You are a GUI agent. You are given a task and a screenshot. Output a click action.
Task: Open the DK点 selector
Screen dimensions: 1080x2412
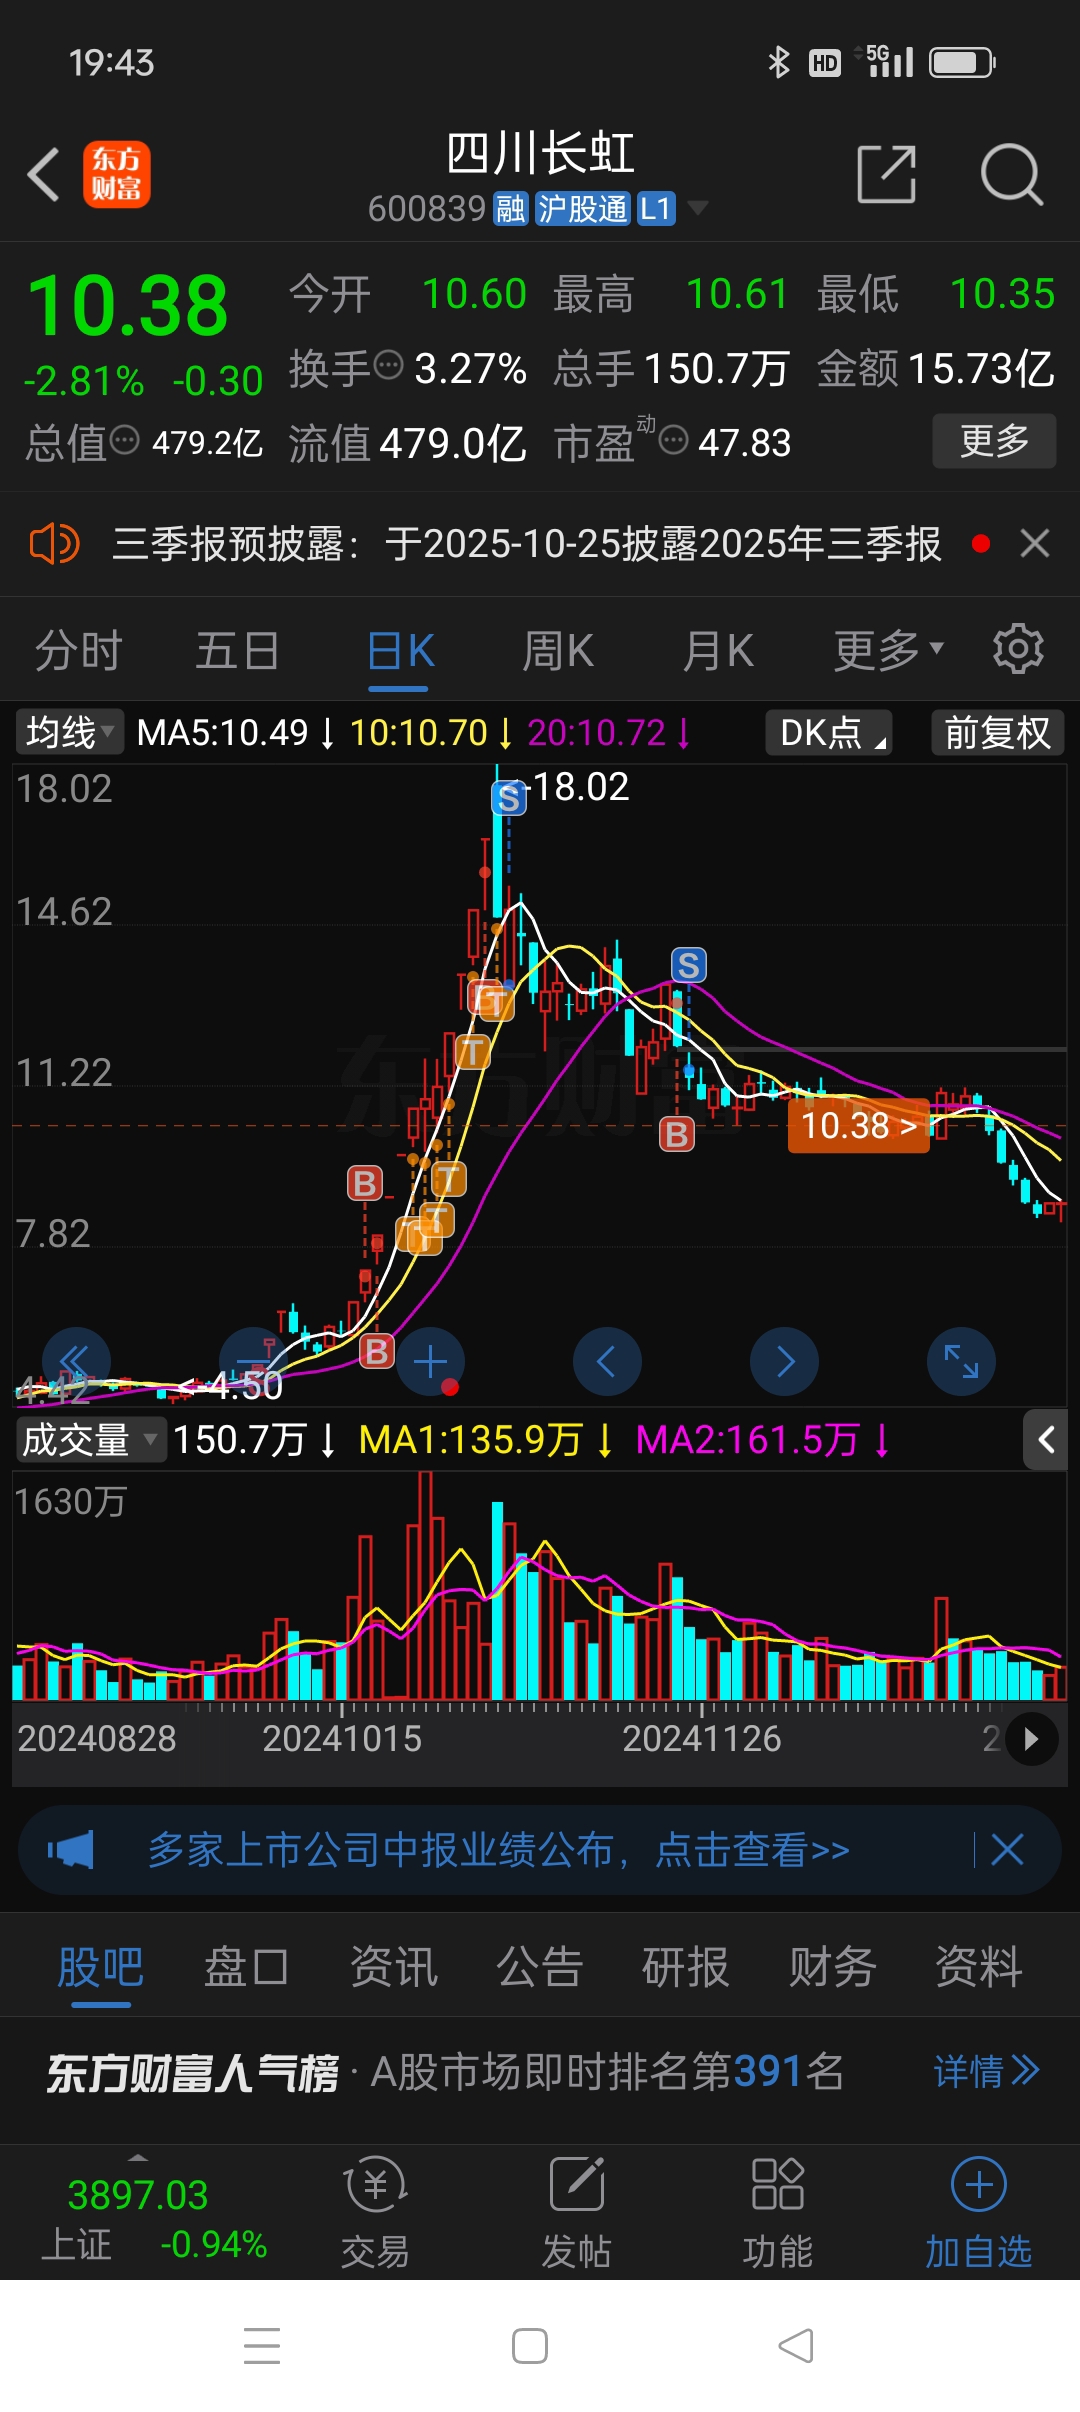(829, 732)
